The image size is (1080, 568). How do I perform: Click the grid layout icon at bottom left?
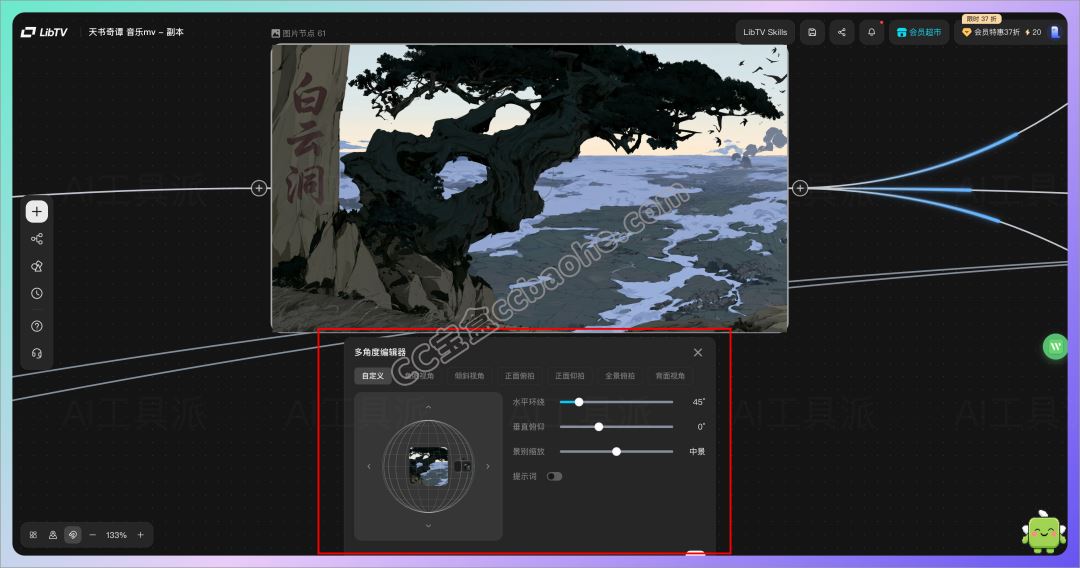33,535
